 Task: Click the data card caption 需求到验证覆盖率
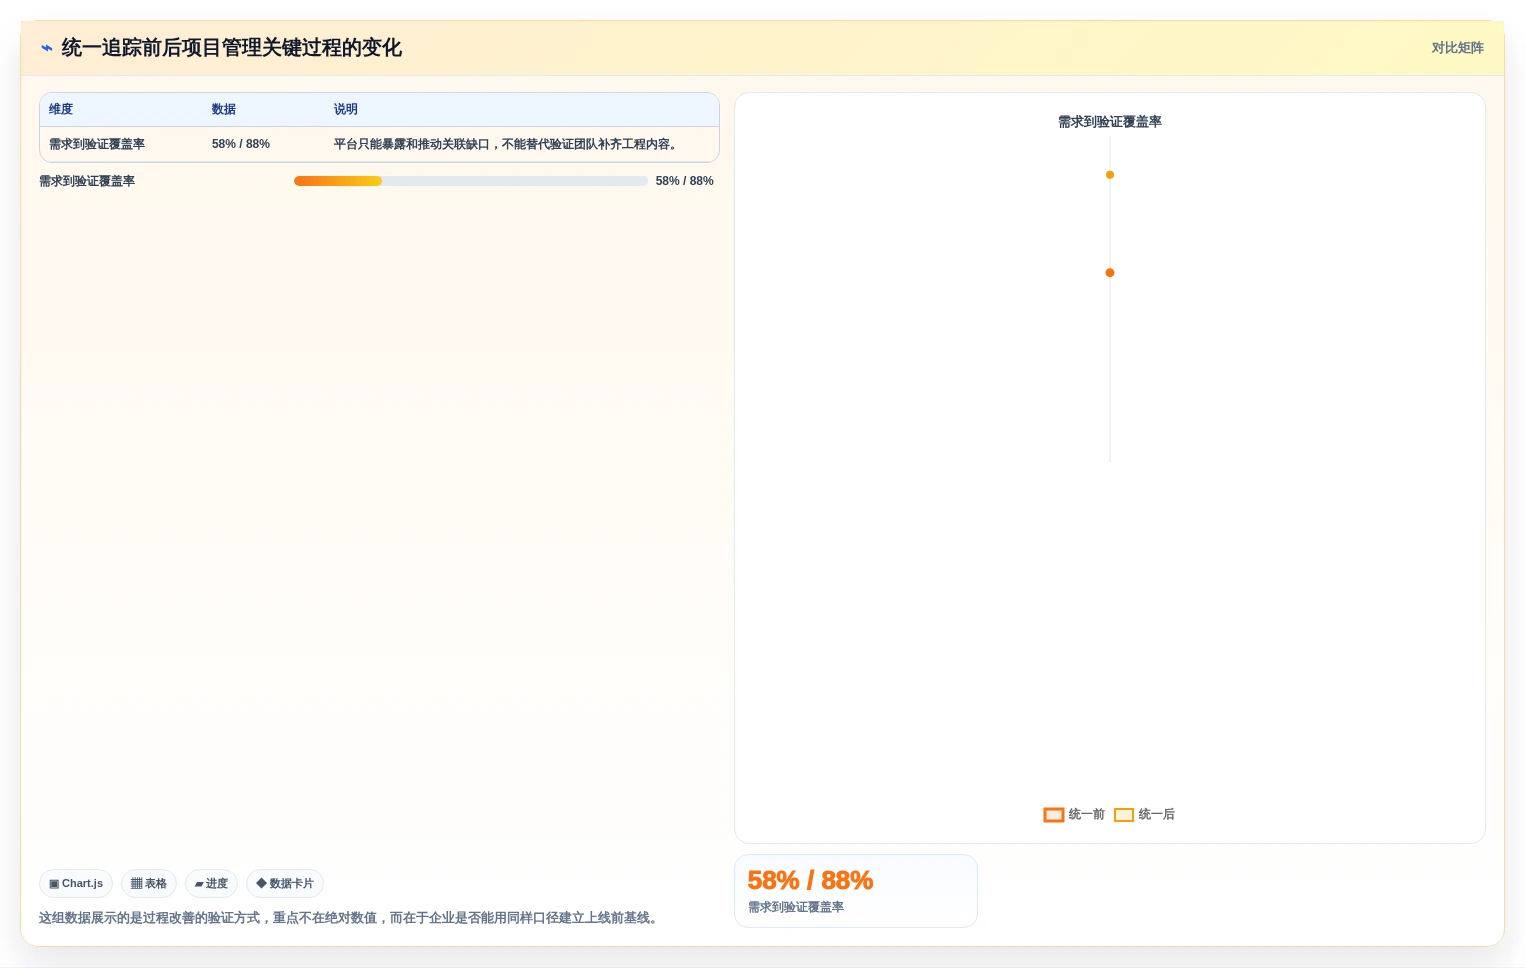tap(796, 907)
